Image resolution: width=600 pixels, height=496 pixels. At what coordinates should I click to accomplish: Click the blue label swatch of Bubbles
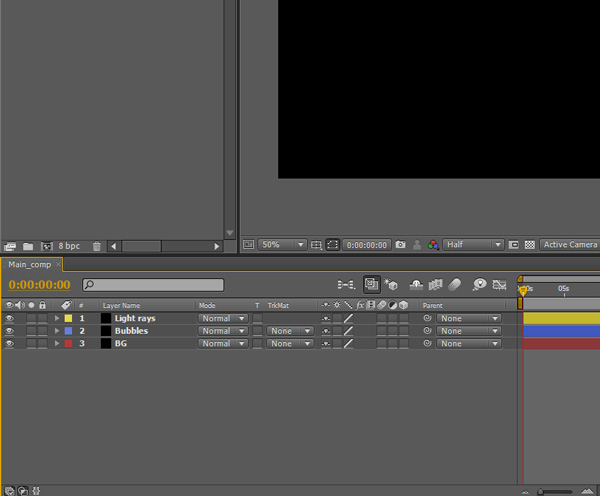click(68, 331)
